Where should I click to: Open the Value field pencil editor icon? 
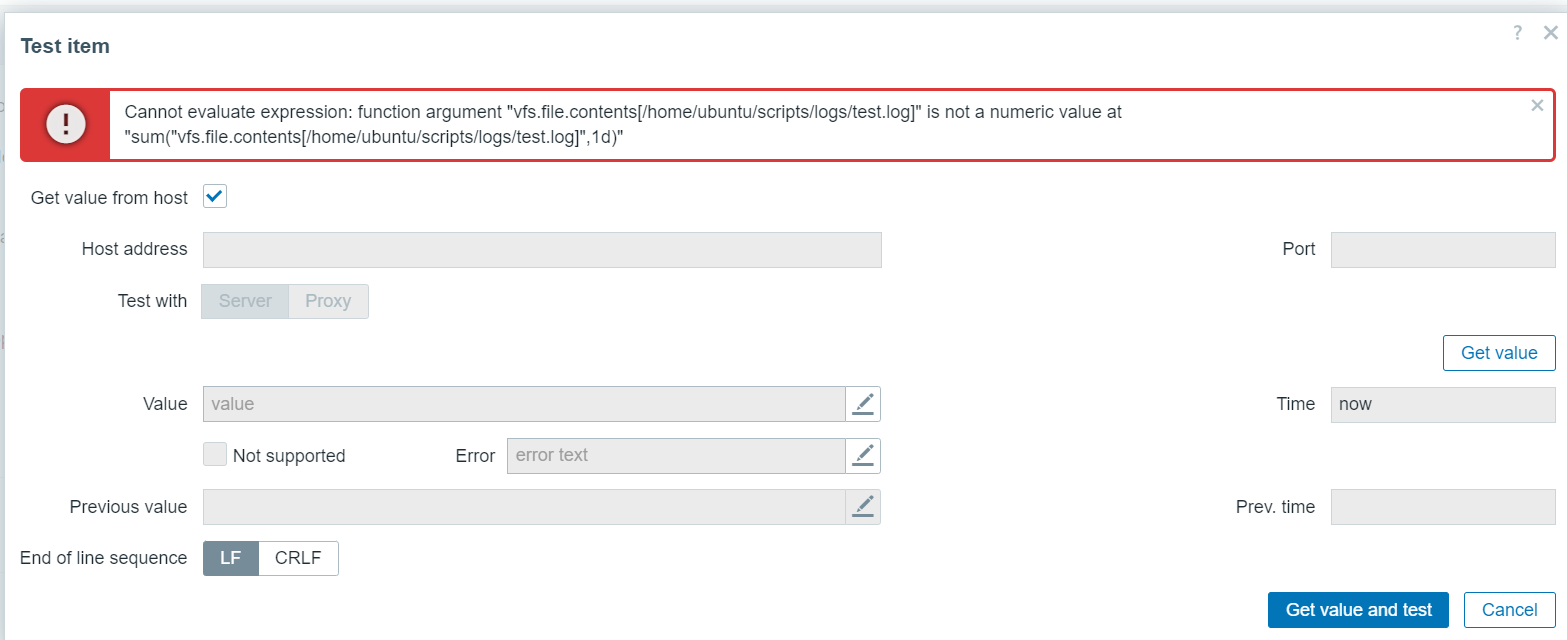click(863, 404)
